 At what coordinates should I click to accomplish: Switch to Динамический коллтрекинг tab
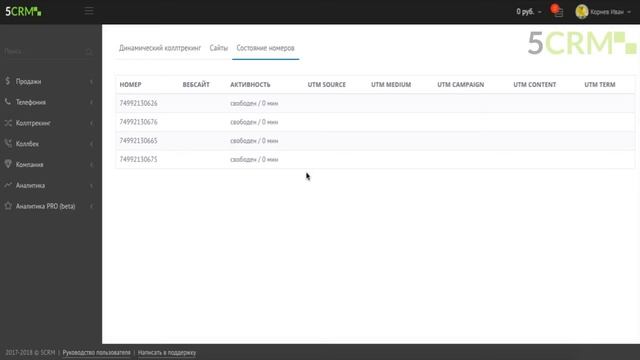click(160, 48)
